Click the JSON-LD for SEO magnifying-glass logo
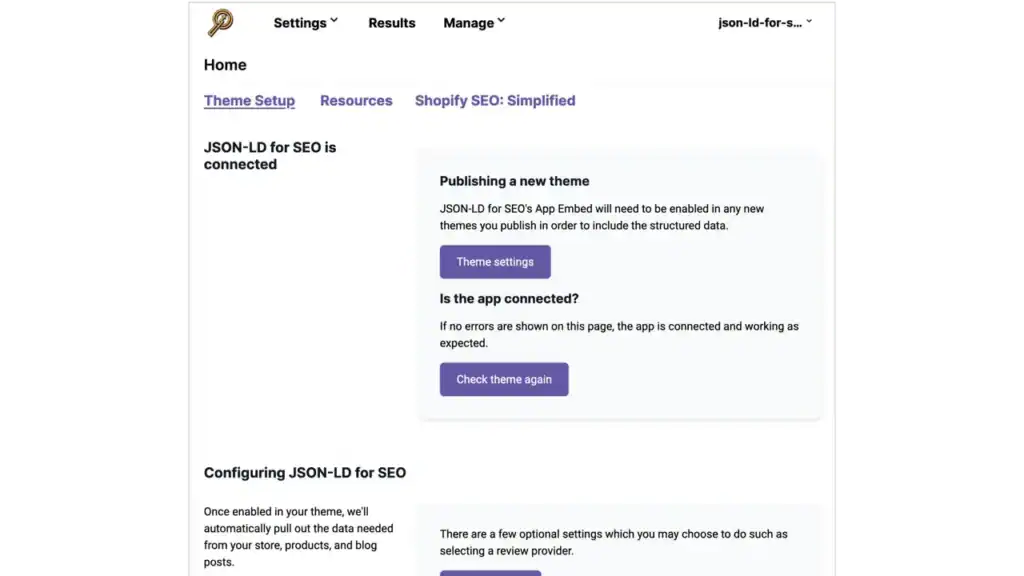 tap(220, 22)
